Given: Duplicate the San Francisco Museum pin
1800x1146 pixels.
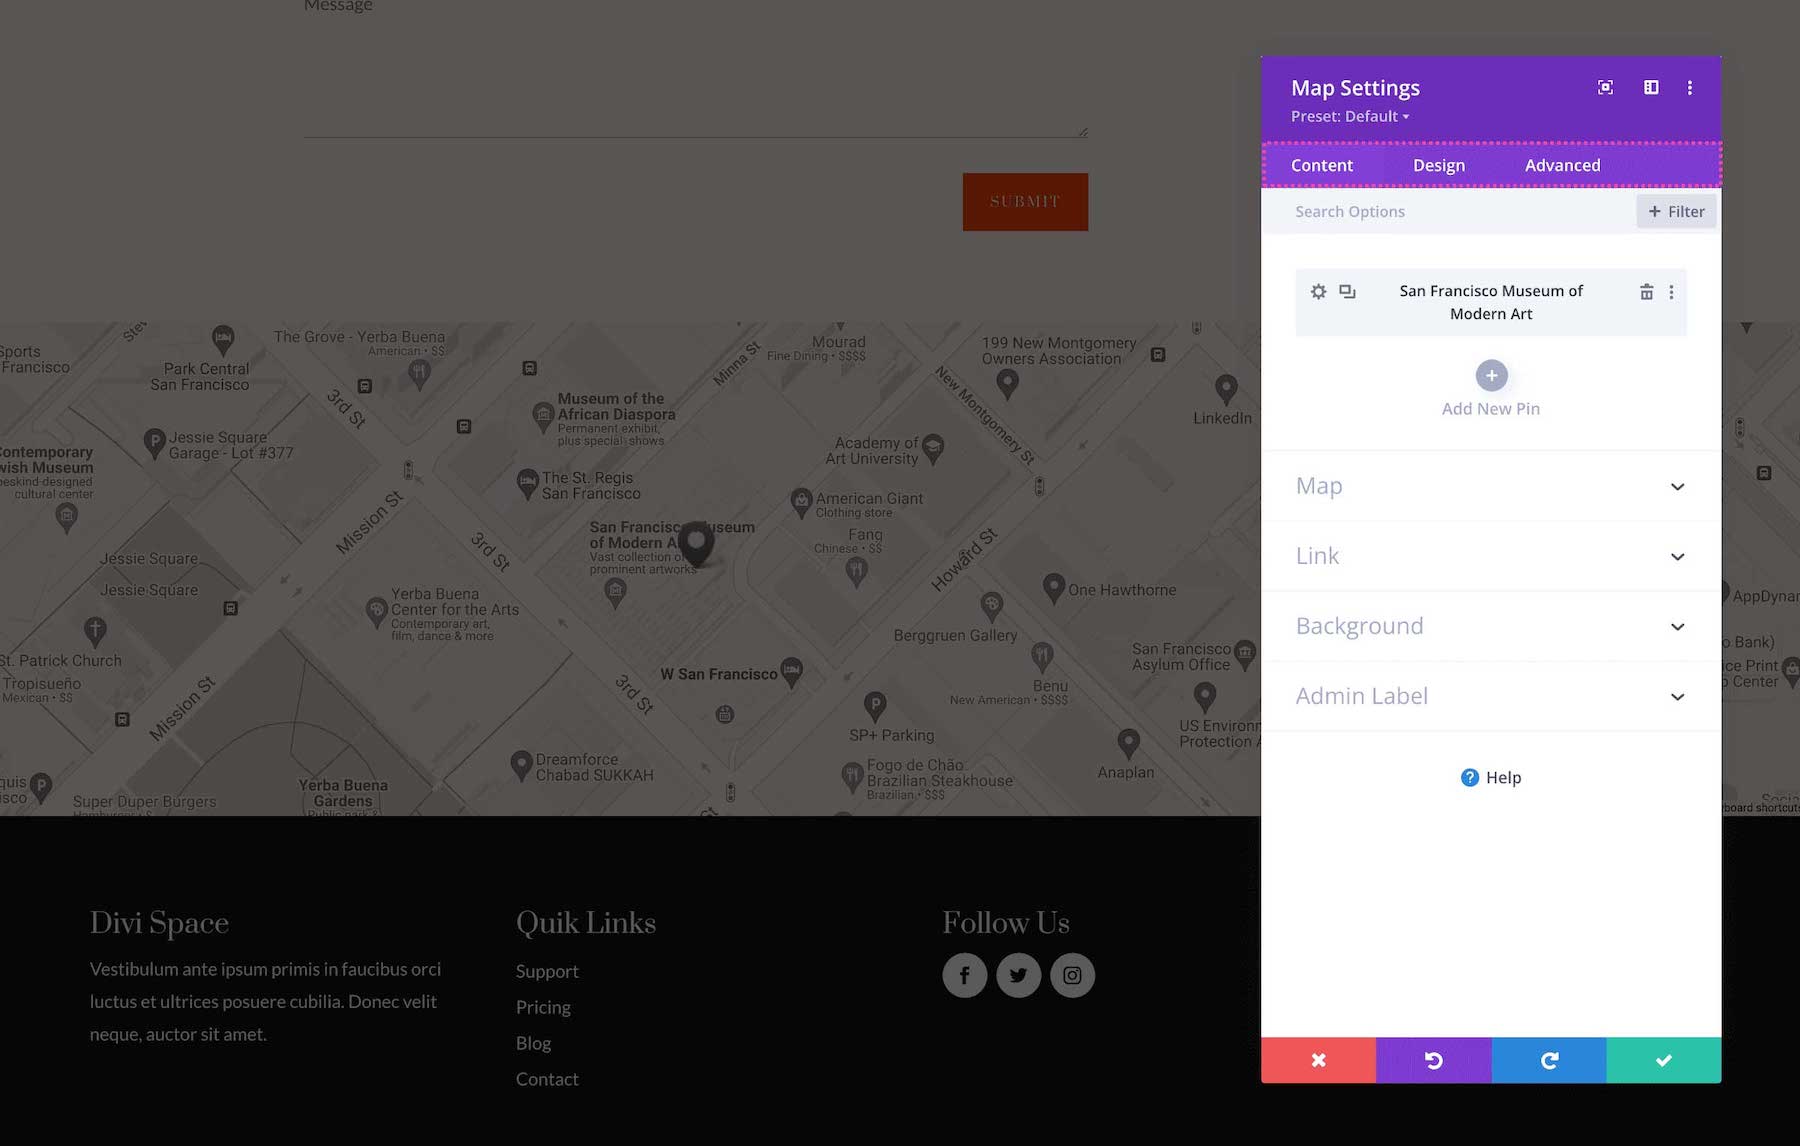Looking at the screenshot, I should [x=1347, y=291].
